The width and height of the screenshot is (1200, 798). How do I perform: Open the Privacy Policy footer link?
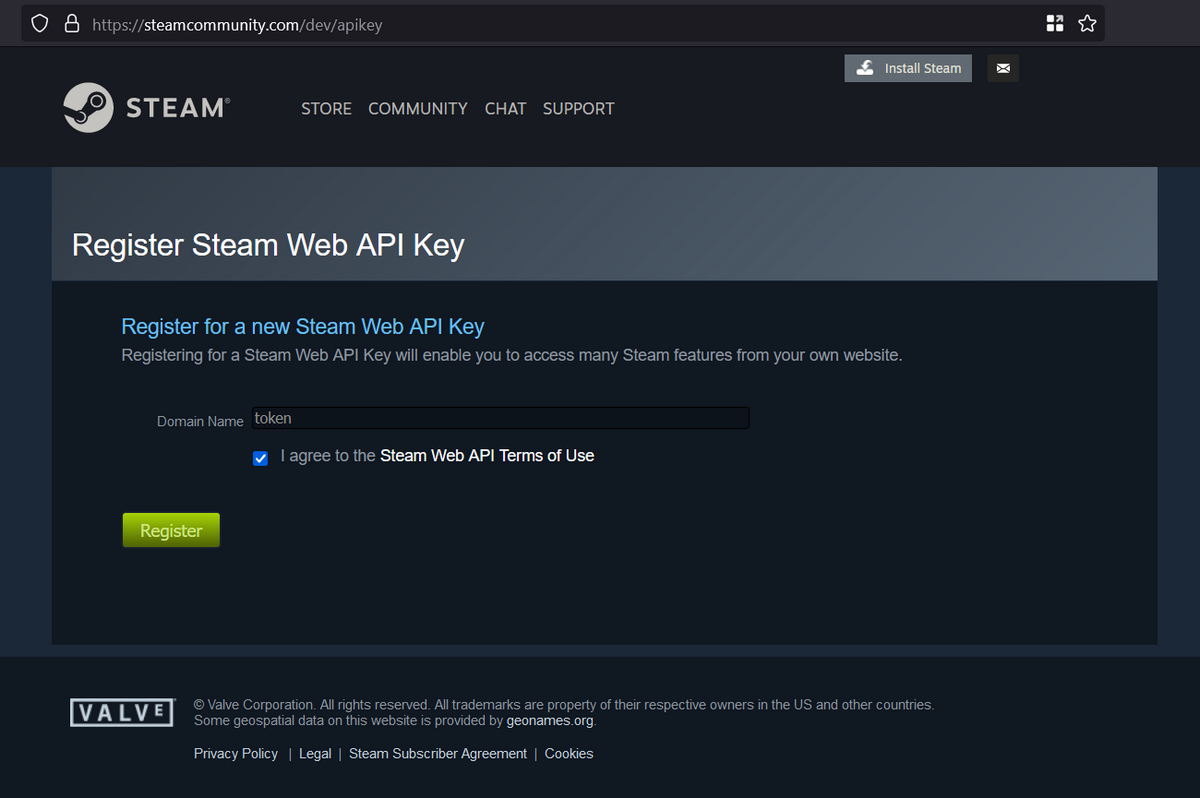pos(236,754)
